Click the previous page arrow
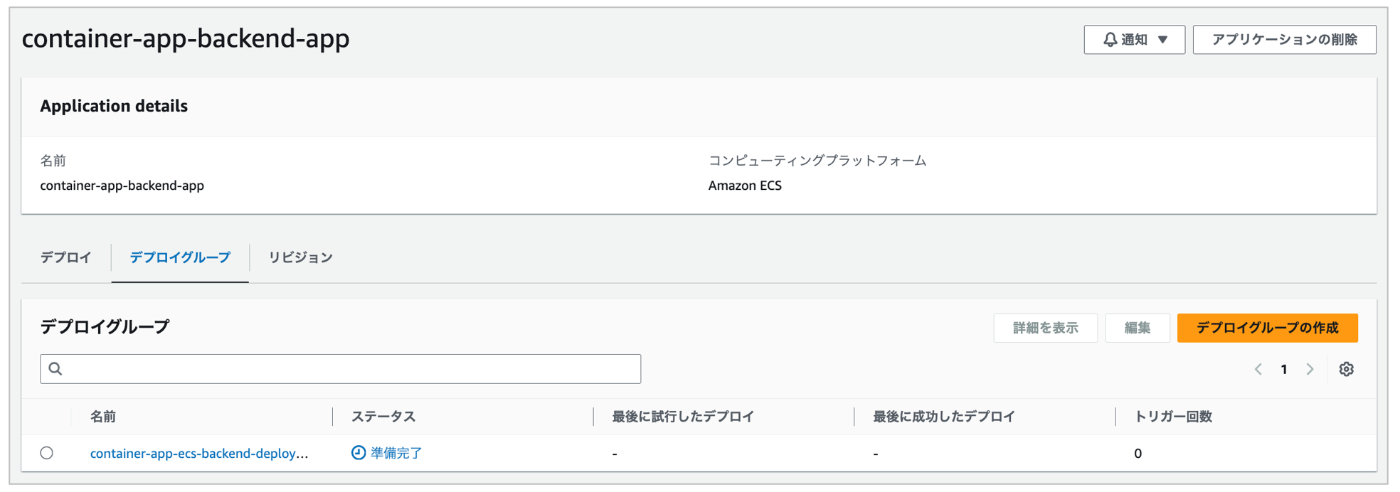 click(x=1258, y=369)
